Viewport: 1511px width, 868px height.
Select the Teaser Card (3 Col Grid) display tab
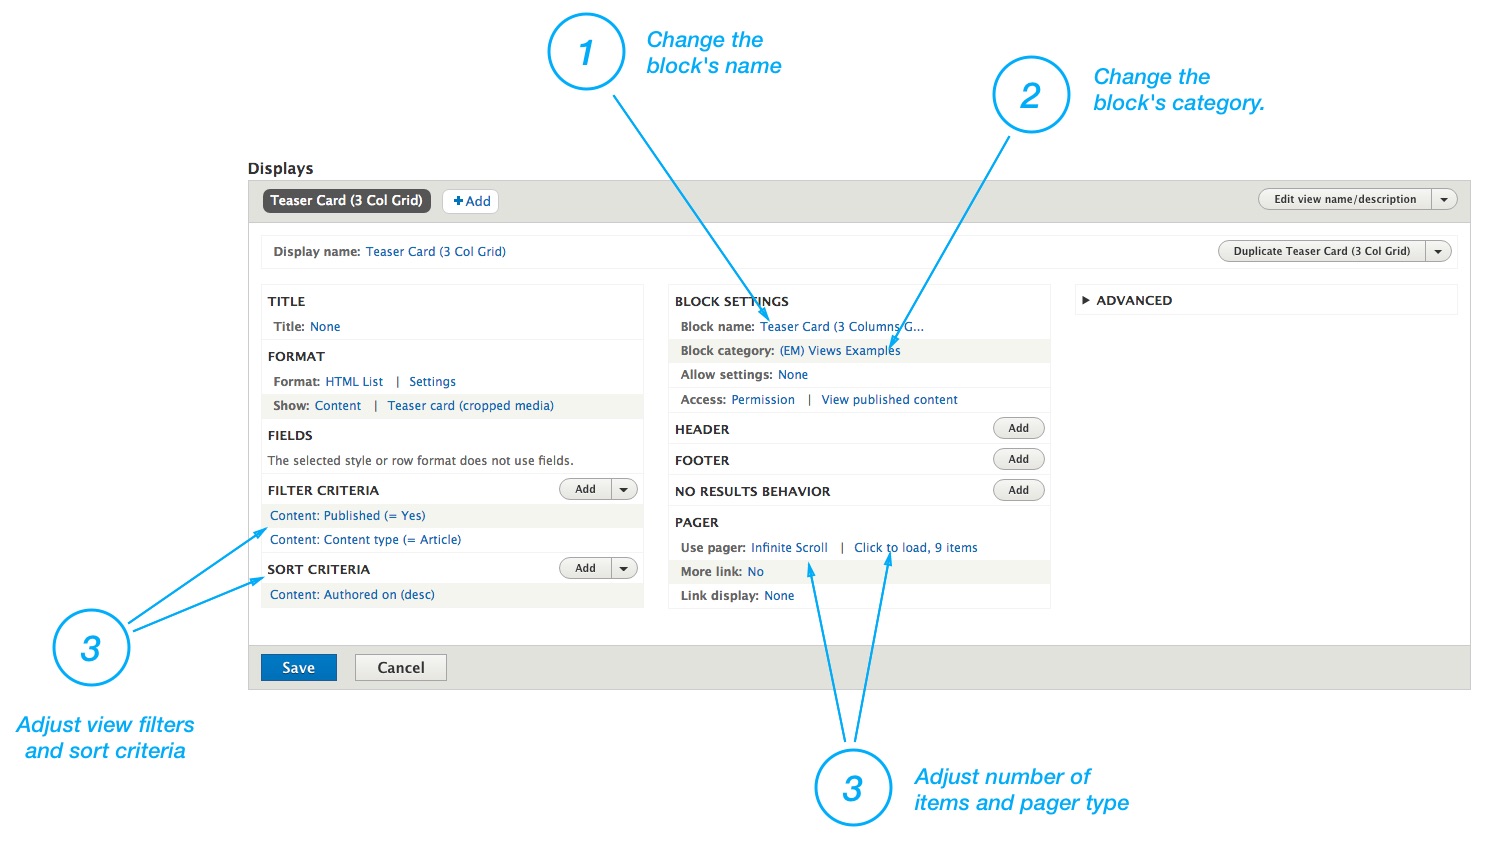coord(346,200)
